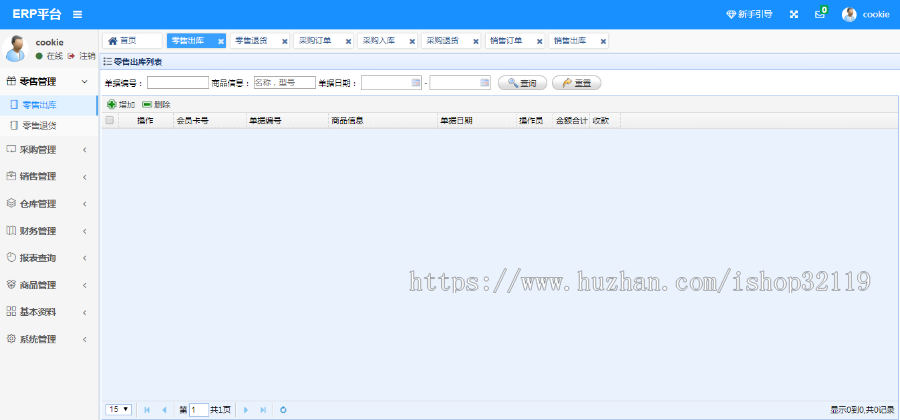This screenshot has height=420, width=900.
Task: Click the 金额合计 column header
Action: (571, 120)
